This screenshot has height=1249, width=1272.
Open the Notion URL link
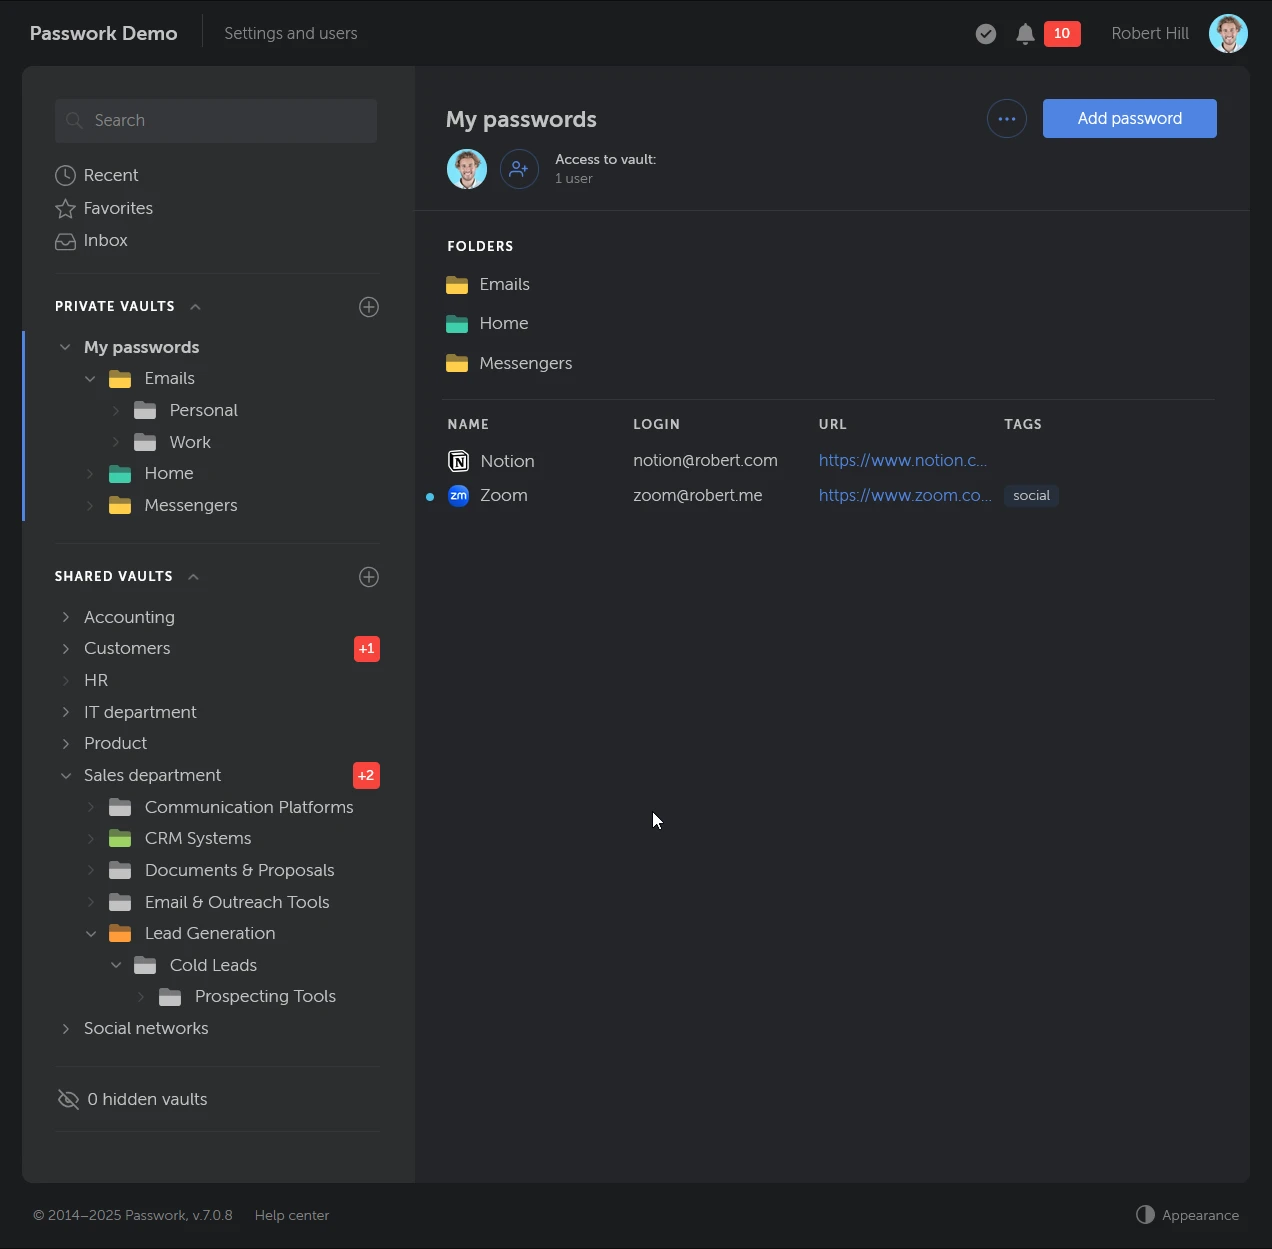coord(902,460)
